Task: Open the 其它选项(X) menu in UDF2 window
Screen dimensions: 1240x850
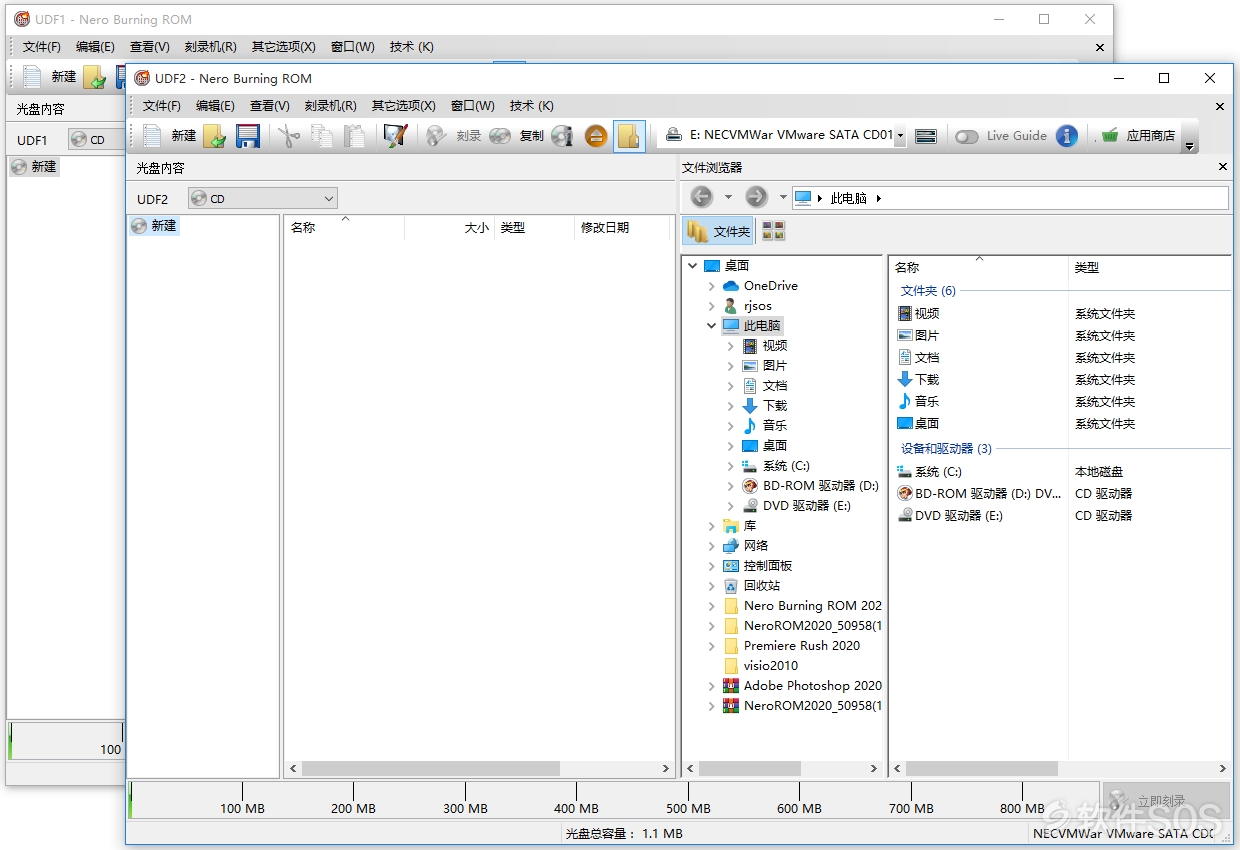Action: tap(404, 106)
